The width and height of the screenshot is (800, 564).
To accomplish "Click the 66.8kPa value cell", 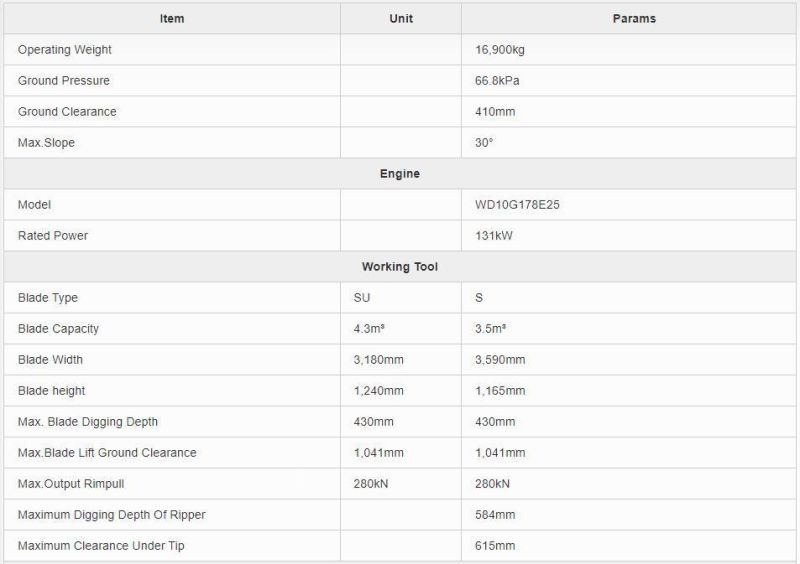I will [x=498, y=81].
